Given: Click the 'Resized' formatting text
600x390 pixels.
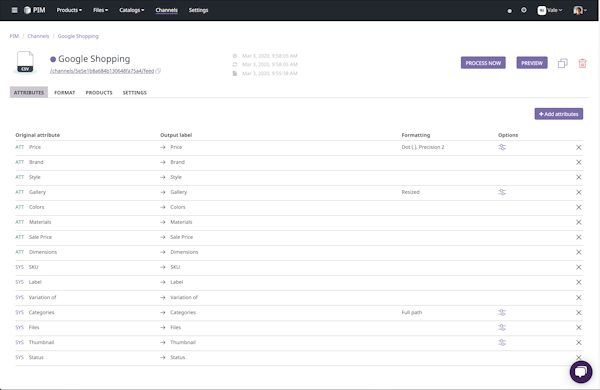Looking at the screenshot, I should click(411, 192).
